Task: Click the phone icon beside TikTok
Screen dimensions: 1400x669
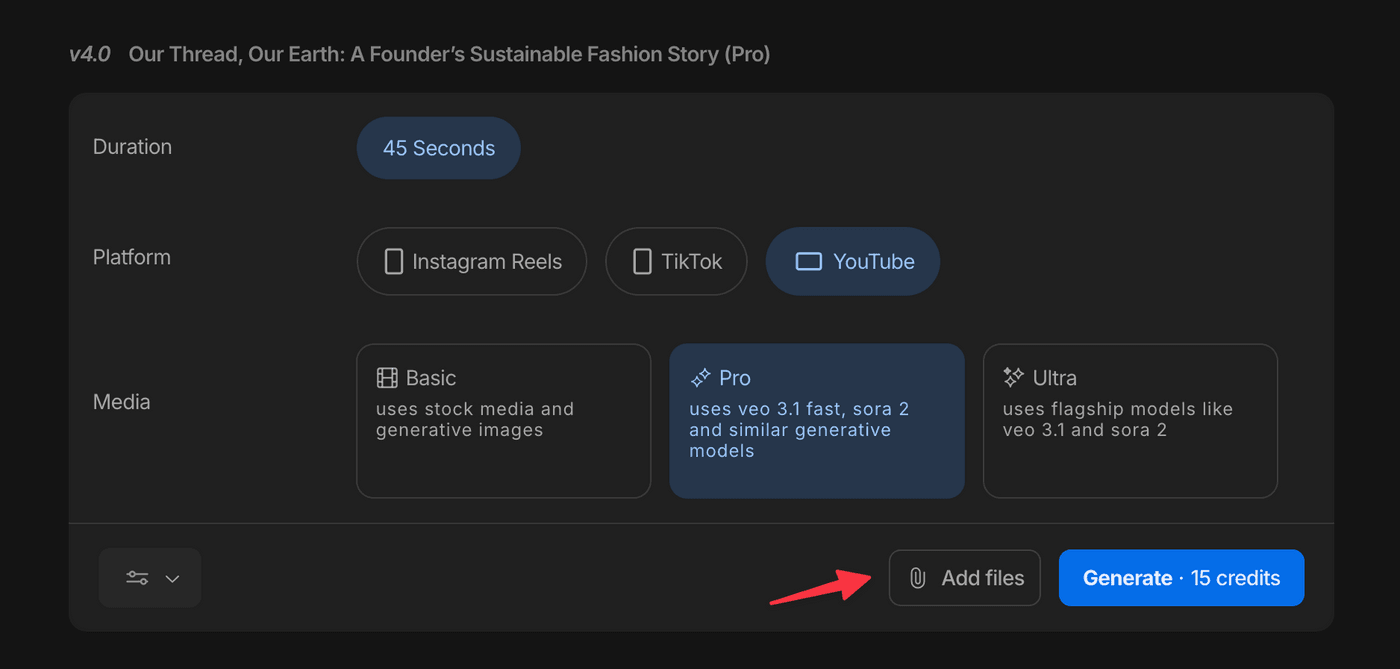Action: 642,262
